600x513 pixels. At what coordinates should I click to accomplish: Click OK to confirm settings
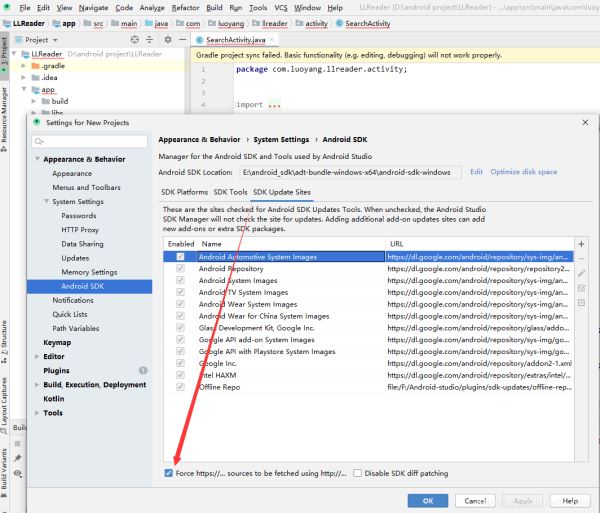click(x=428, y=501)
